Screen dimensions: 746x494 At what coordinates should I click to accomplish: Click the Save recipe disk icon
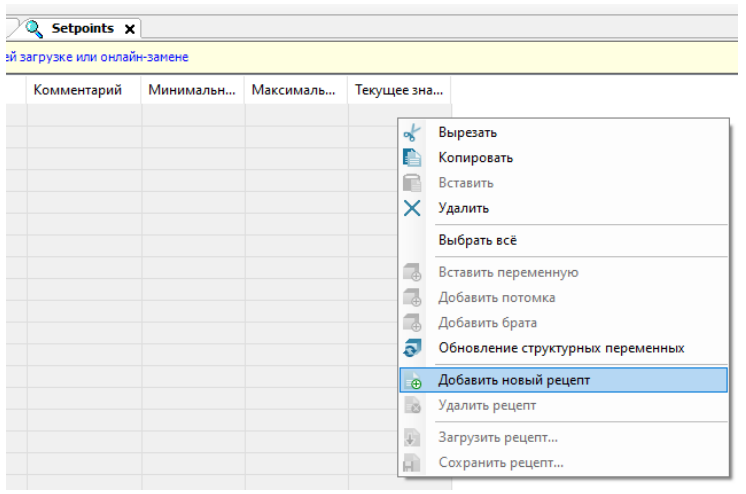pos(412,463)
